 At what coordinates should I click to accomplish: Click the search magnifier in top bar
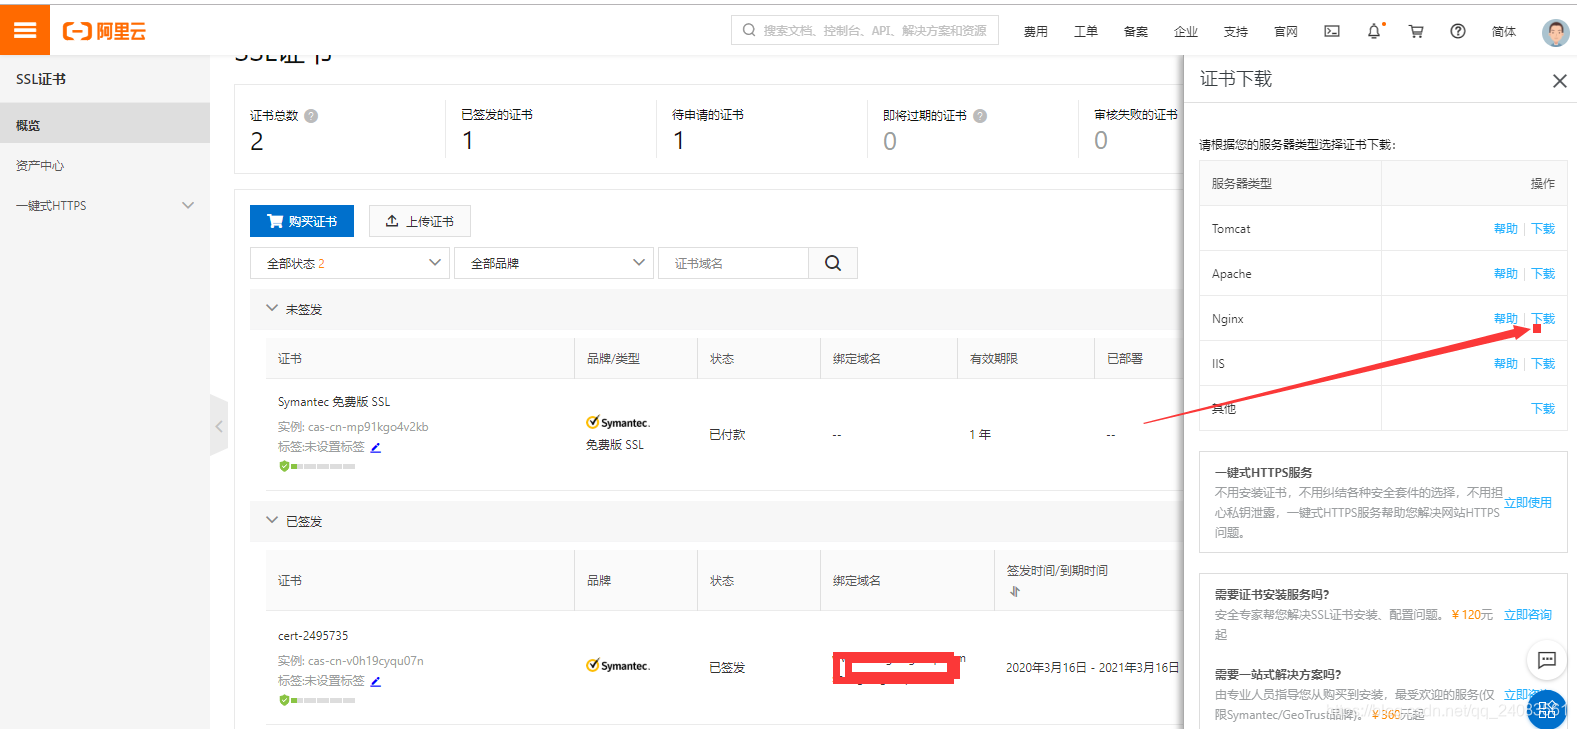pos(749,30)
